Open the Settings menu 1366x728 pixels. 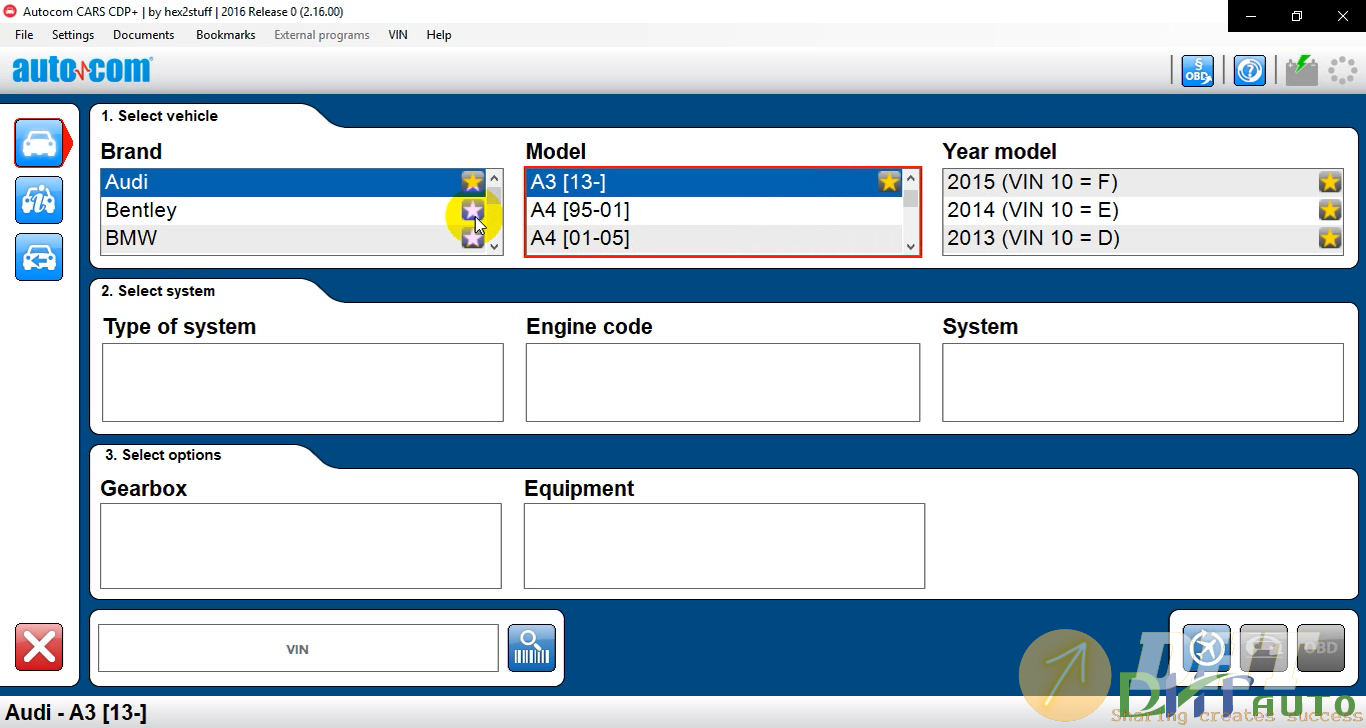pos(73,35)
